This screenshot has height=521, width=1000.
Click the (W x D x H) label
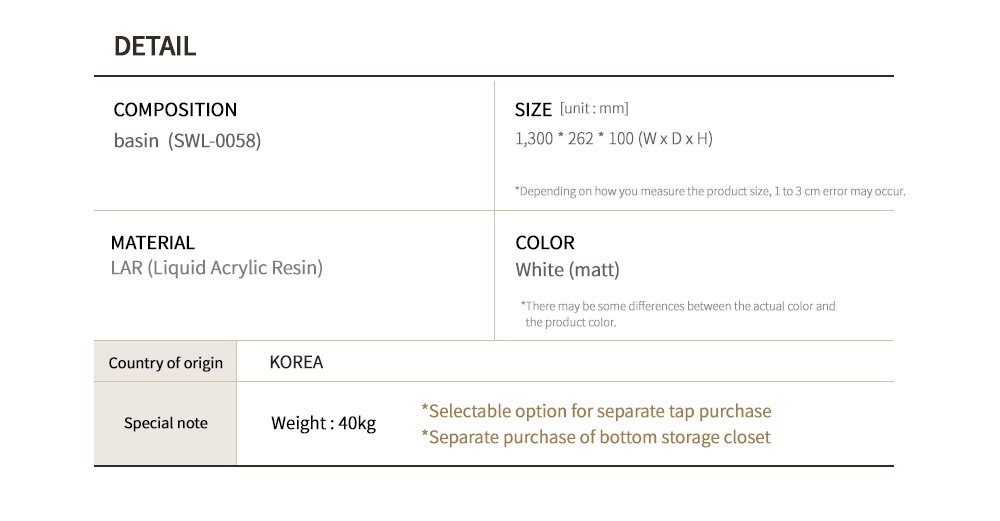coord(675,138)
